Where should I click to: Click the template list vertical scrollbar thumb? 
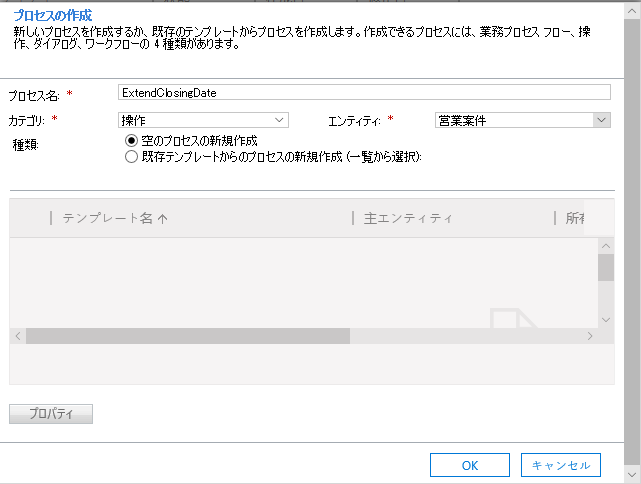(x=606, y=267)
